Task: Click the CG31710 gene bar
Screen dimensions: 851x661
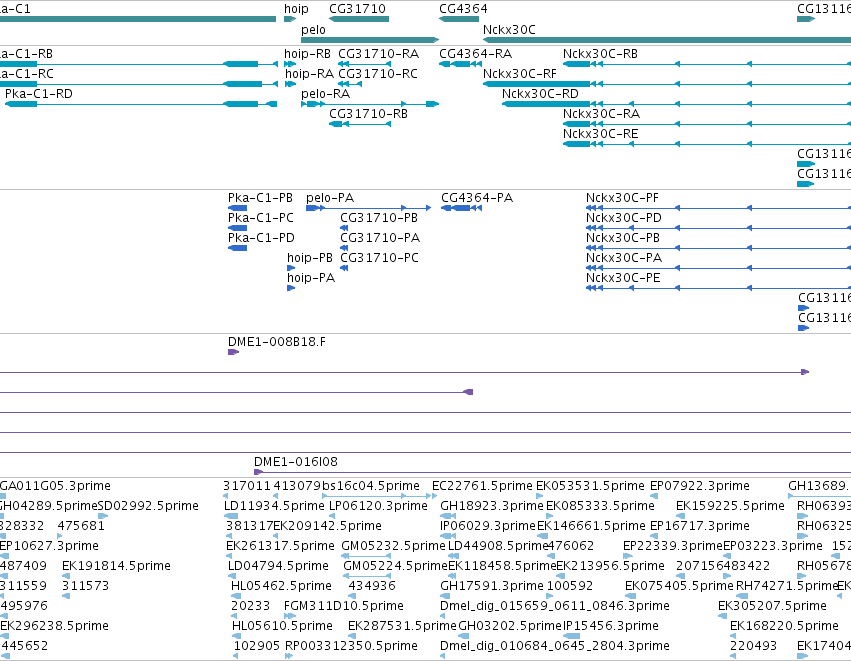Action: point(359,19)
